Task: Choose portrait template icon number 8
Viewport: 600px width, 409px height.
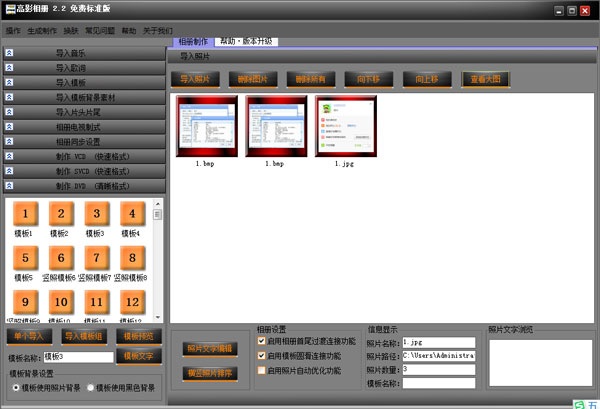Action: pyautogui.click(x=130, y=259)
